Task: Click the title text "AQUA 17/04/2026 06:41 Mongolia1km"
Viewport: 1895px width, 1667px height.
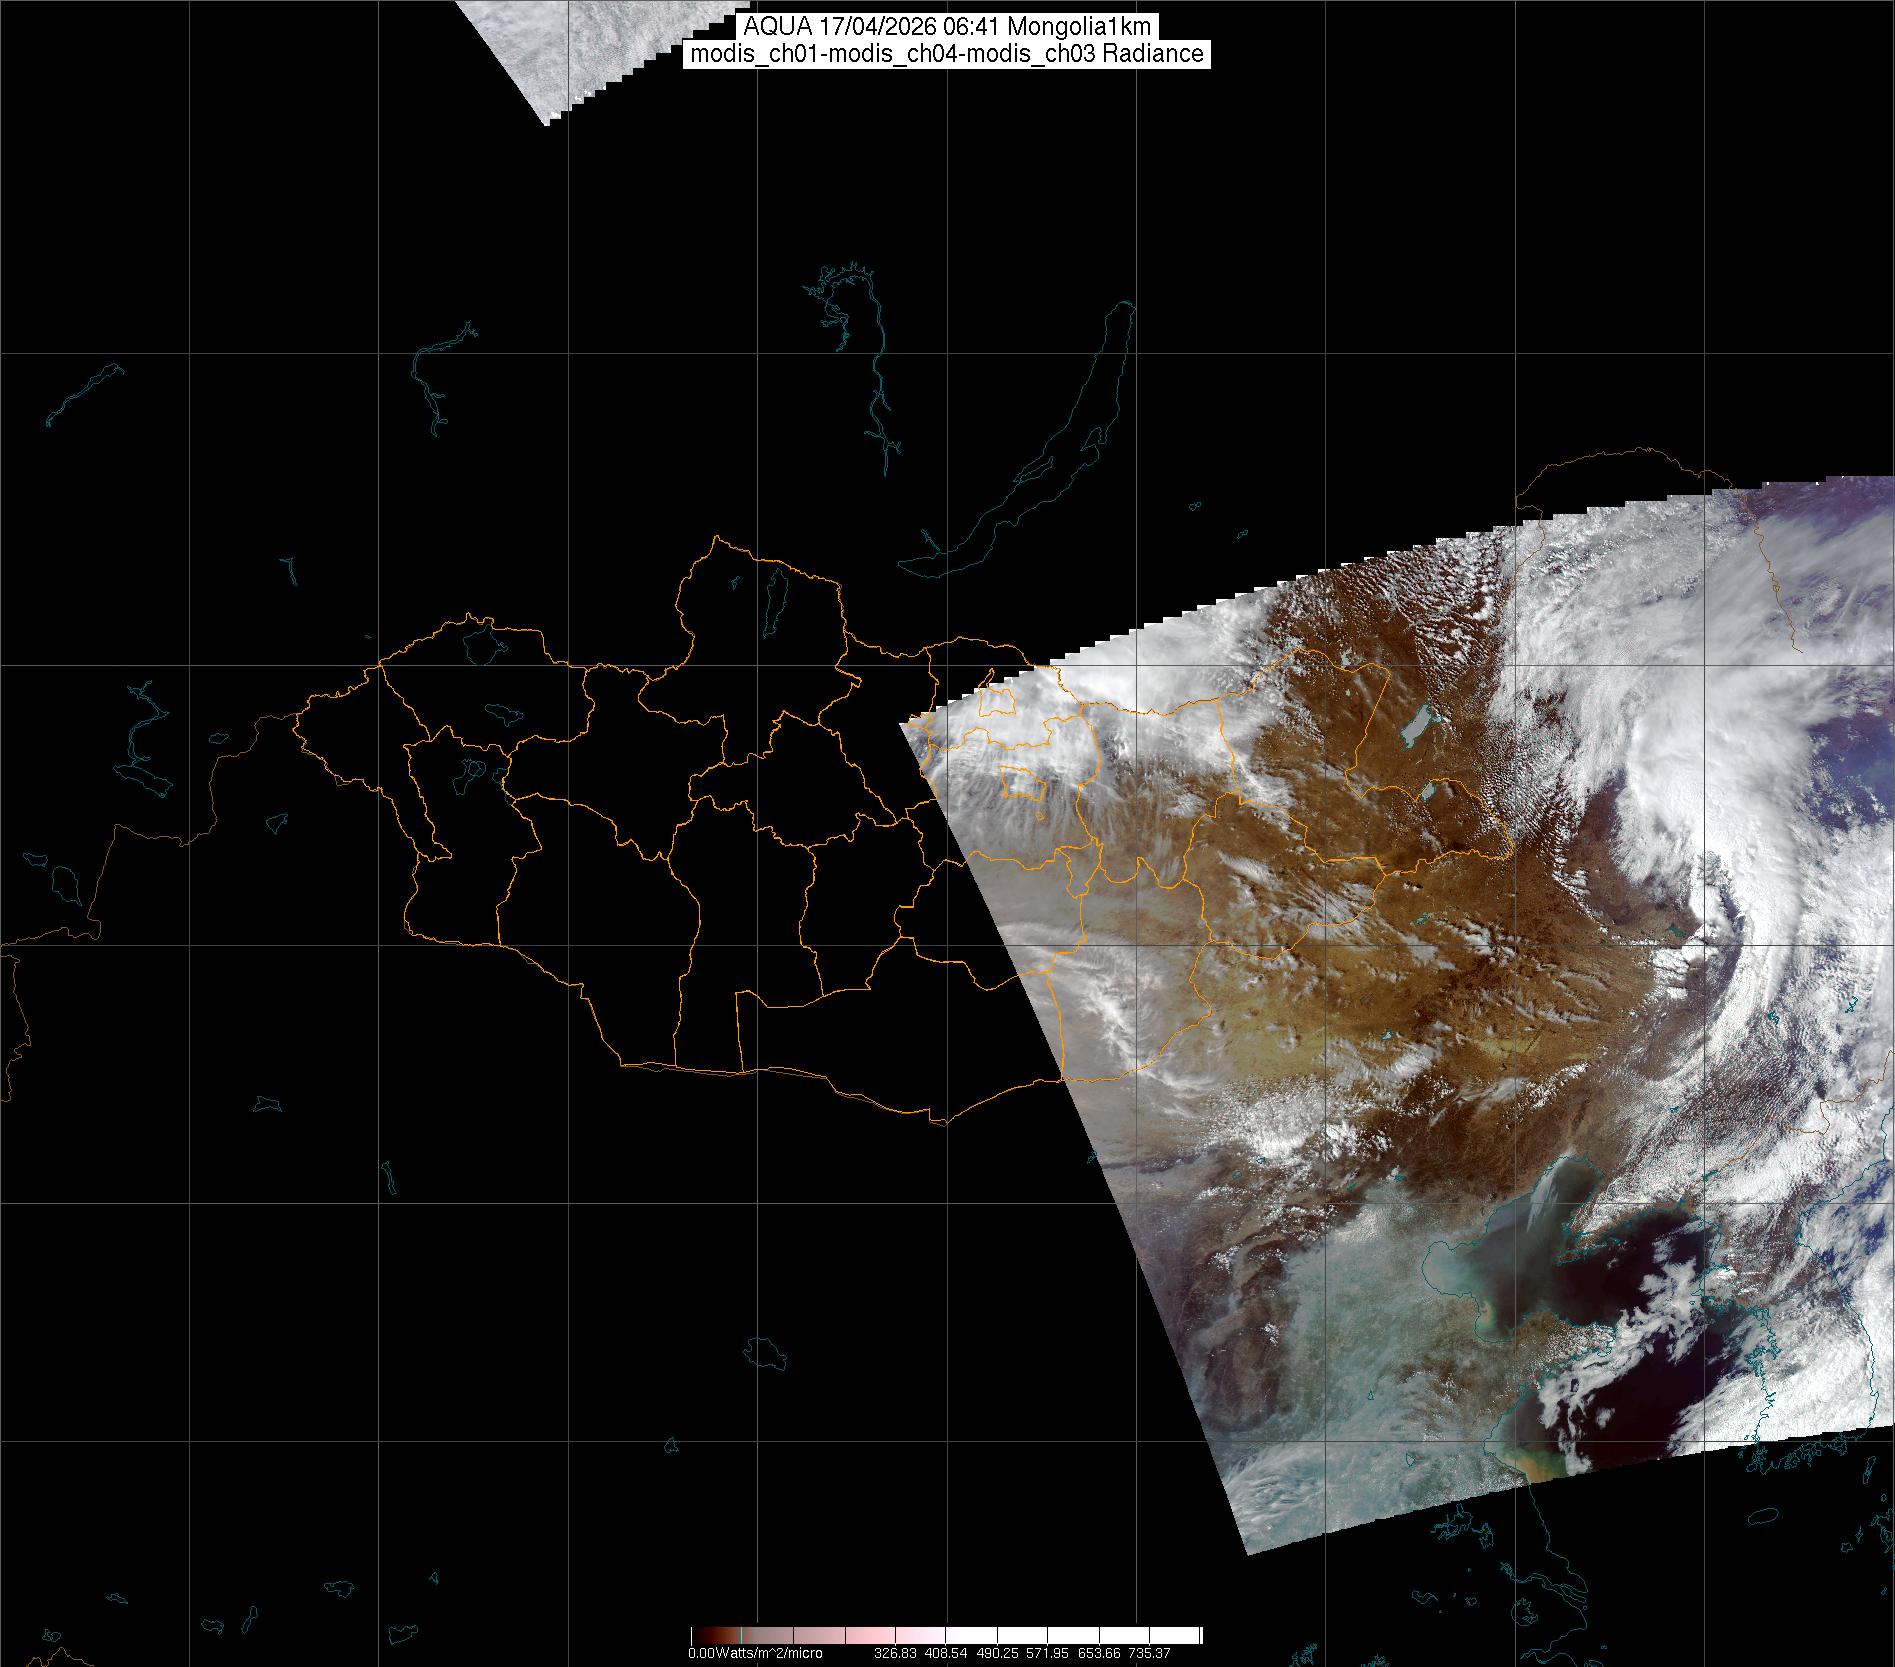Action: pyautogui.click(x=947, y=27)
